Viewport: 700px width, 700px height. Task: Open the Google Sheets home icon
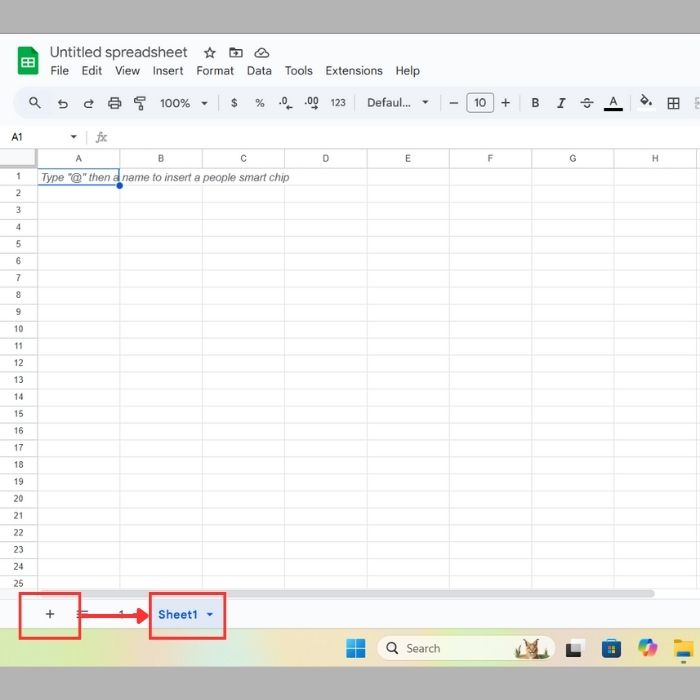tap(28, 60)
